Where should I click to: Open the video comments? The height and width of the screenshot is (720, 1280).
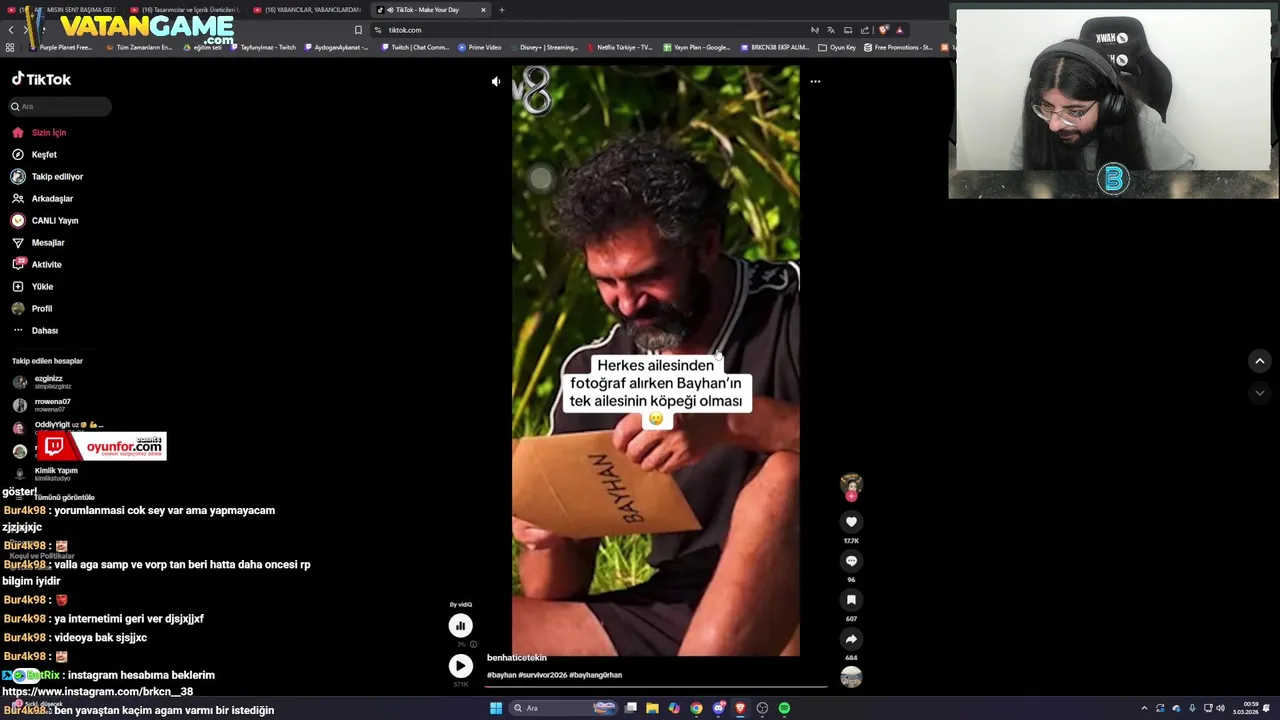click(x=851, y=561)
